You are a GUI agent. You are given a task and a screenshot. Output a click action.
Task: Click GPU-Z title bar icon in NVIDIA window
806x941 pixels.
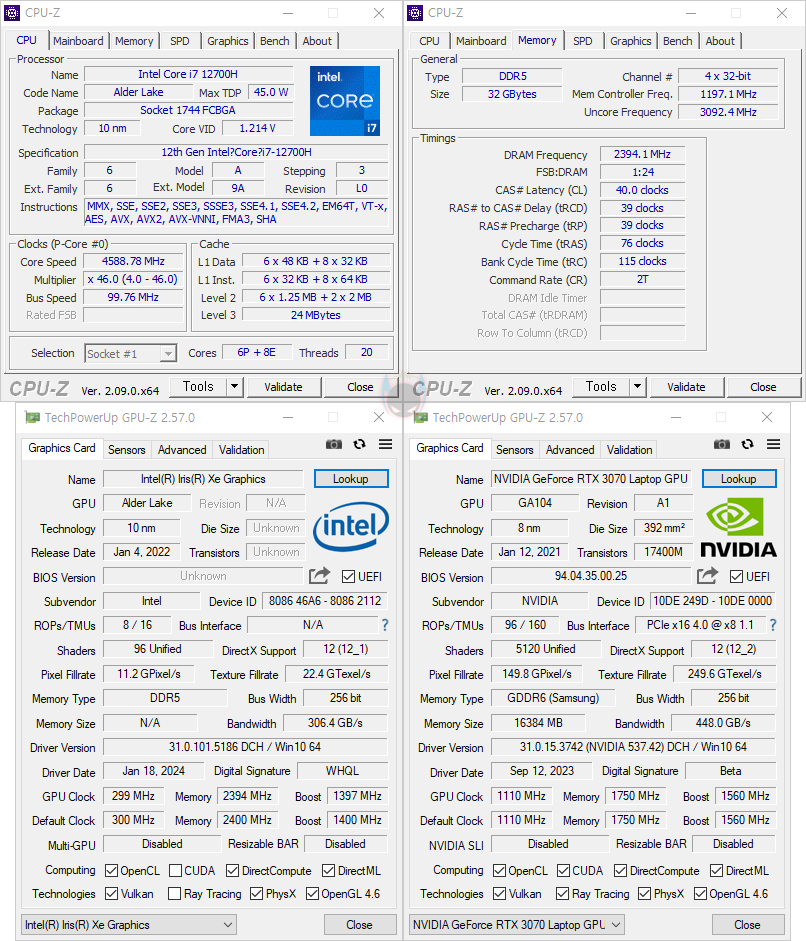420,417
